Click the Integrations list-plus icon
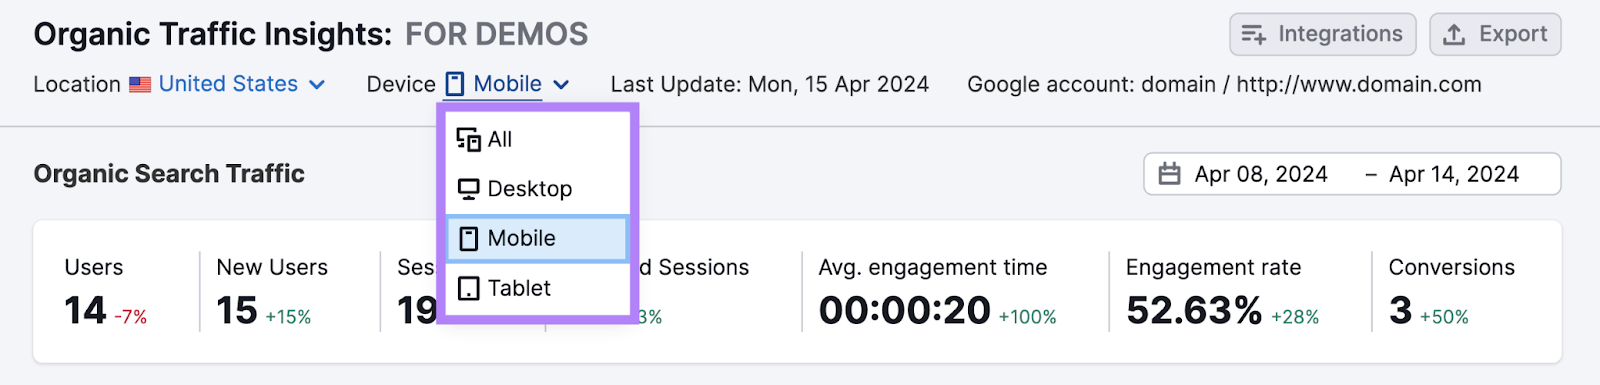The height and width of the screenshot is (385, 1600). [1254, 35]
